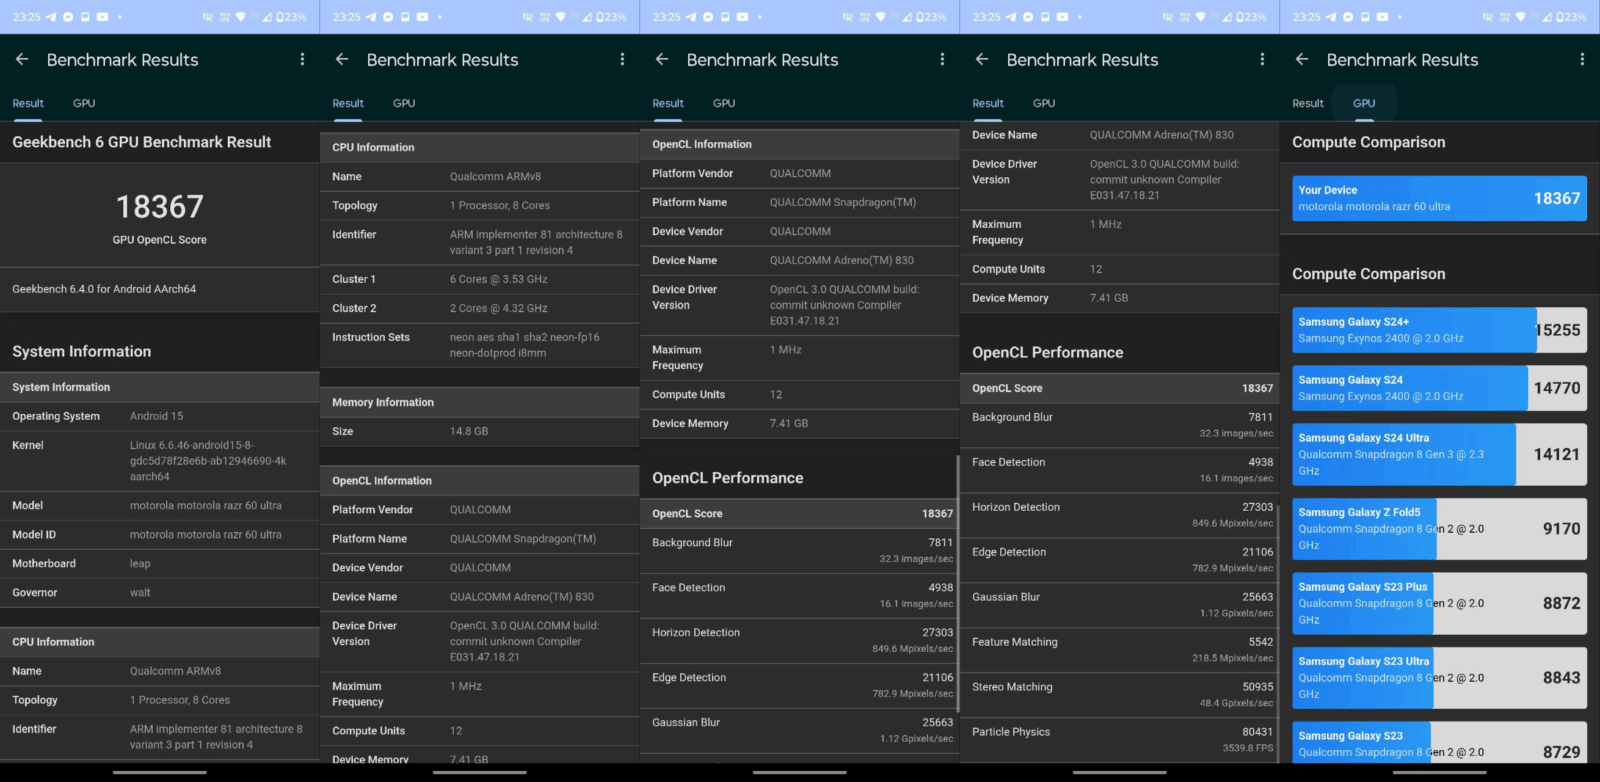Switch to GPU tab on Geekbench 6 GPU Benchmark Result screen
This screenshot has height=782, width=1600.
tap(84, 103)
